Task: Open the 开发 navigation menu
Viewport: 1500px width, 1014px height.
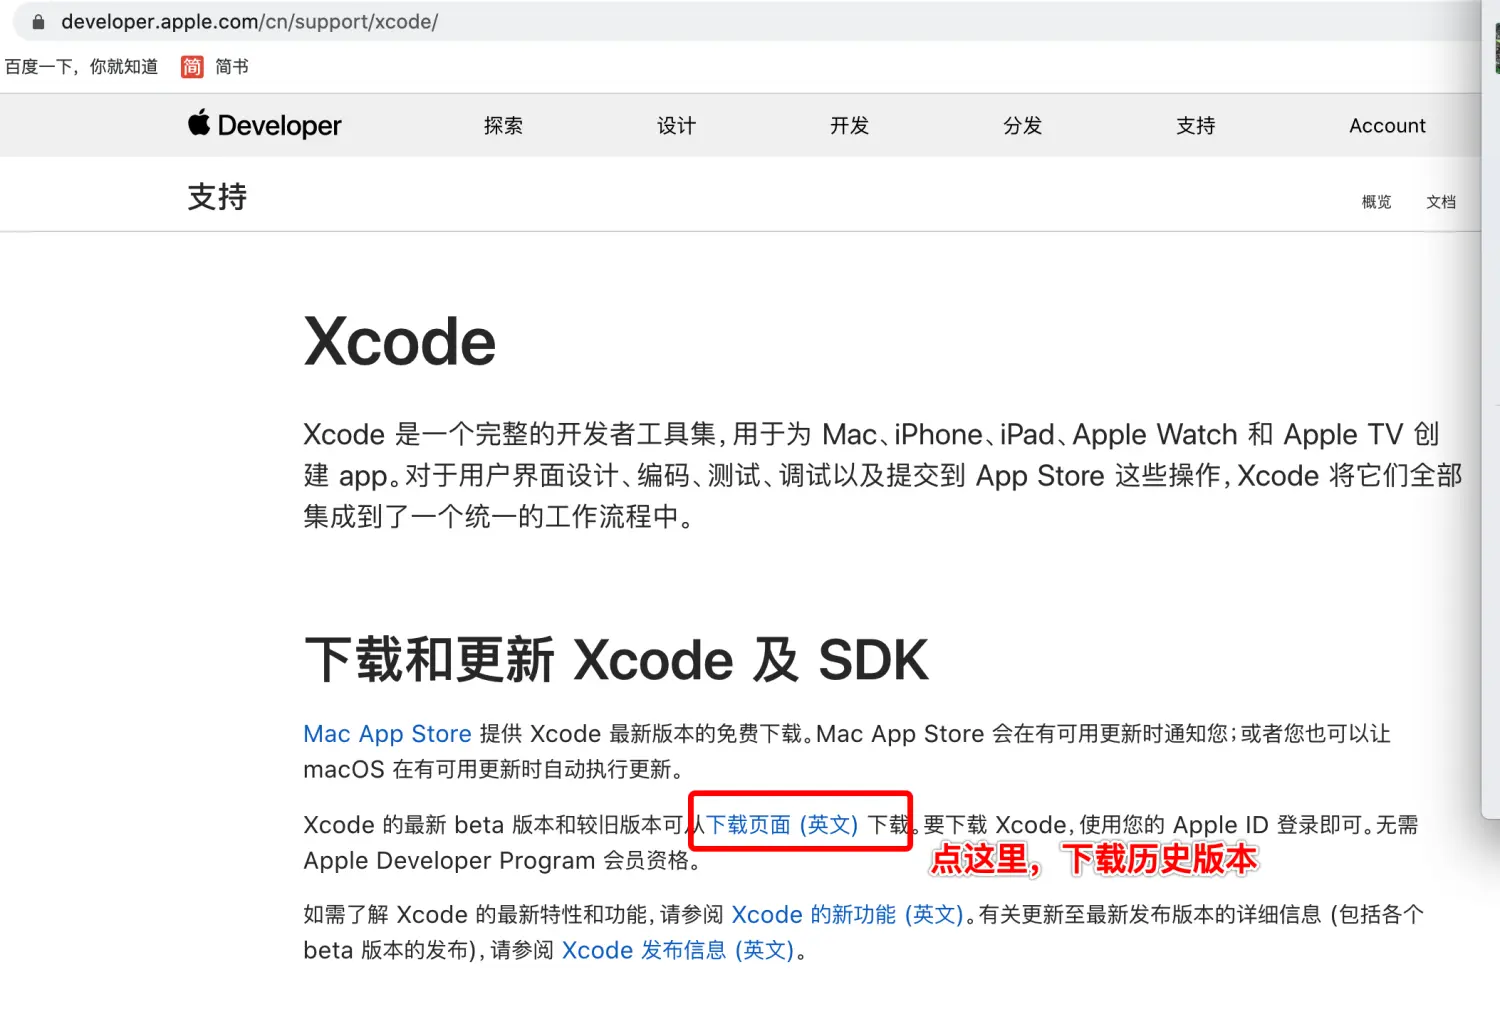Action: (x=849, y=125)
